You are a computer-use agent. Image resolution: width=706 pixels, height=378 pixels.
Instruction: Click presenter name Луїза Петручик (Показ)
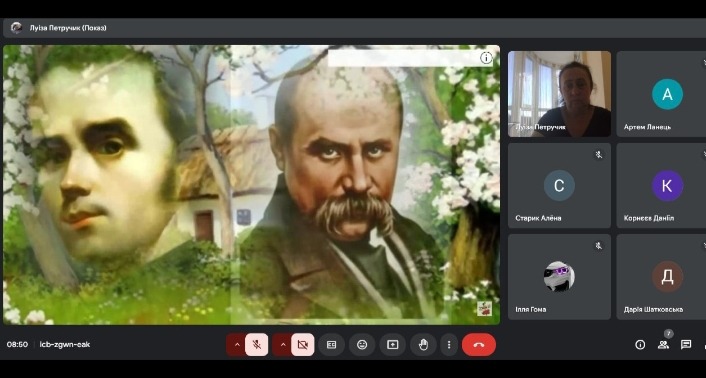pos(68,28)
